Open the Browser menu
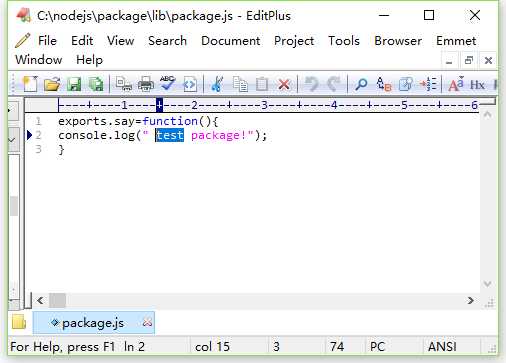This screenshot has height=363, width=506. tap(398, 41)
